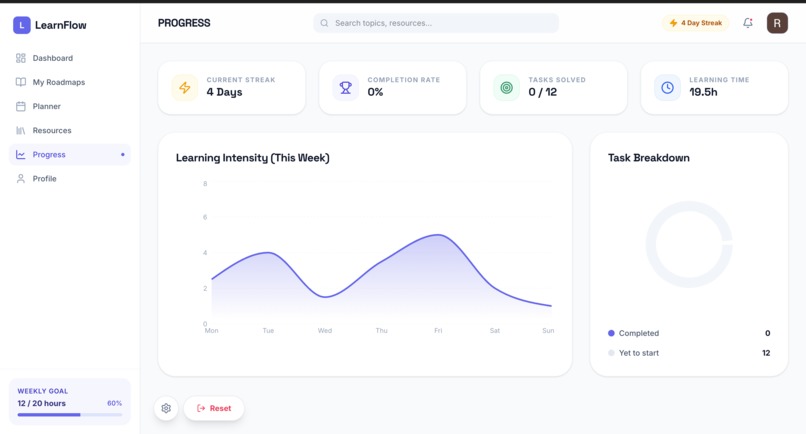This screenshot has width=806, height=434.
Task: Click the Task Breakdown donut chart
Action: 689,244
